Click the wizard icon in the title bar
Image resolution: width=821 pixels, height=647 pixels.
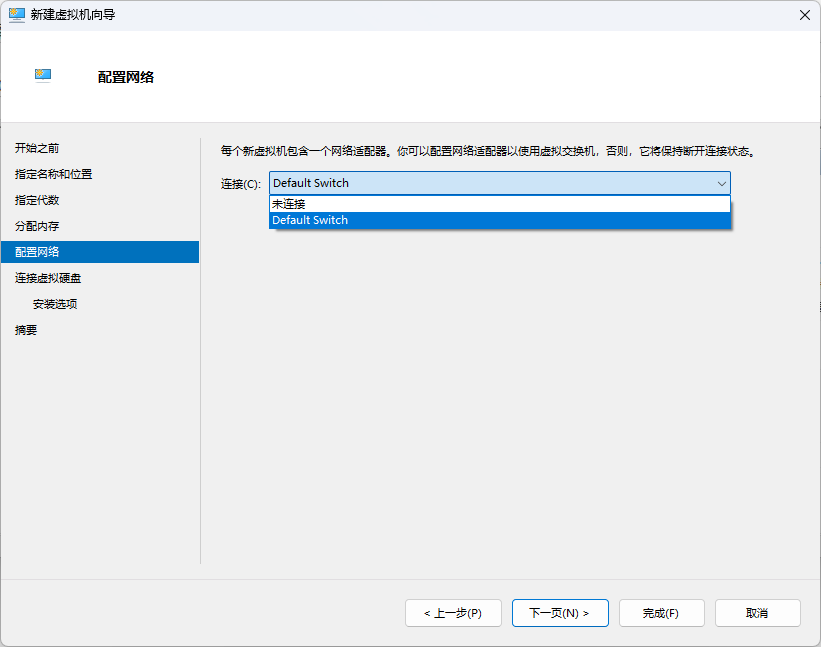click(16, 15)
